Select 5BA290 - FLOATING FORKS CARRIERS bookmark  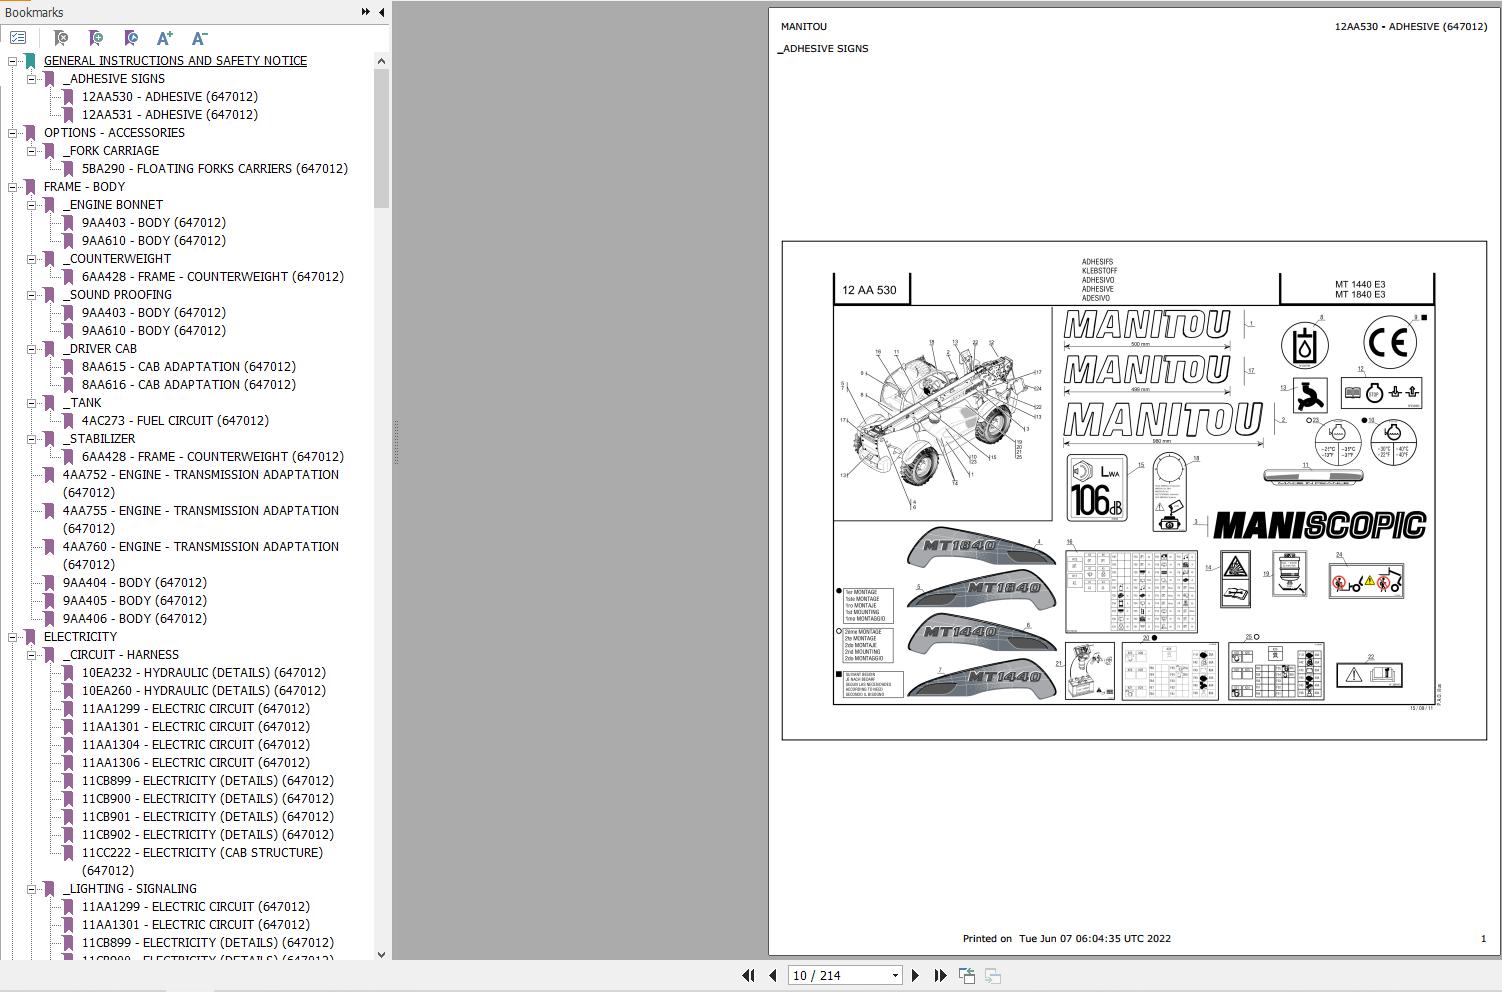pos(215,169)
